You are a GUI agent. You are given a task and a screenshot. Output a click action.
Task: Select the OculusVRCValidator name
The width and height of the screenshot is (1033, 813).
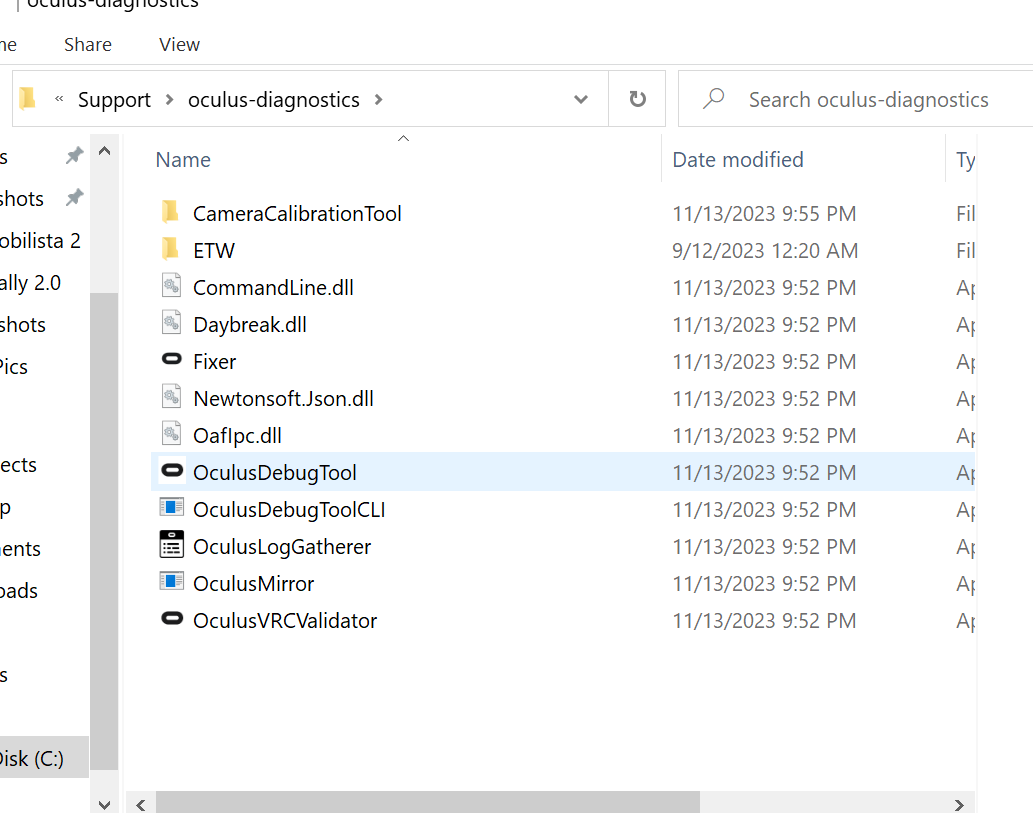(285, 621)
